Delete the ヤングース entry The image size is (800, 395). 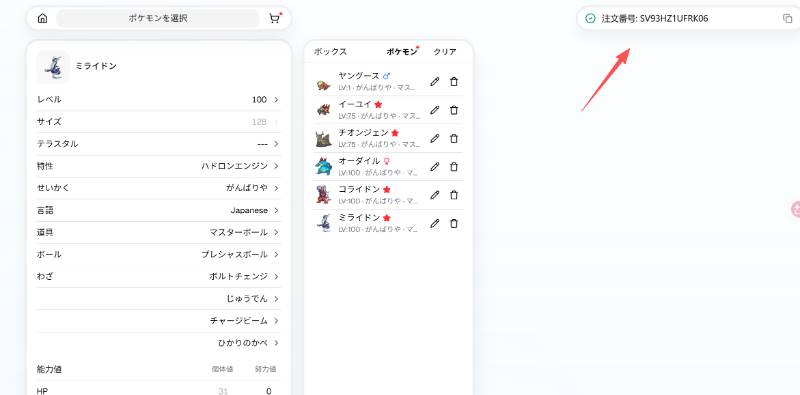pyautogui.click(x=454, y=82)
